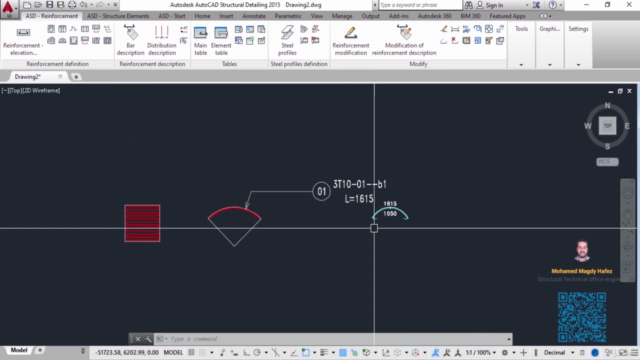Add a new layout with the plus tab
The height and width of the screenshot is (360, 640).
(x=40, y=350)
